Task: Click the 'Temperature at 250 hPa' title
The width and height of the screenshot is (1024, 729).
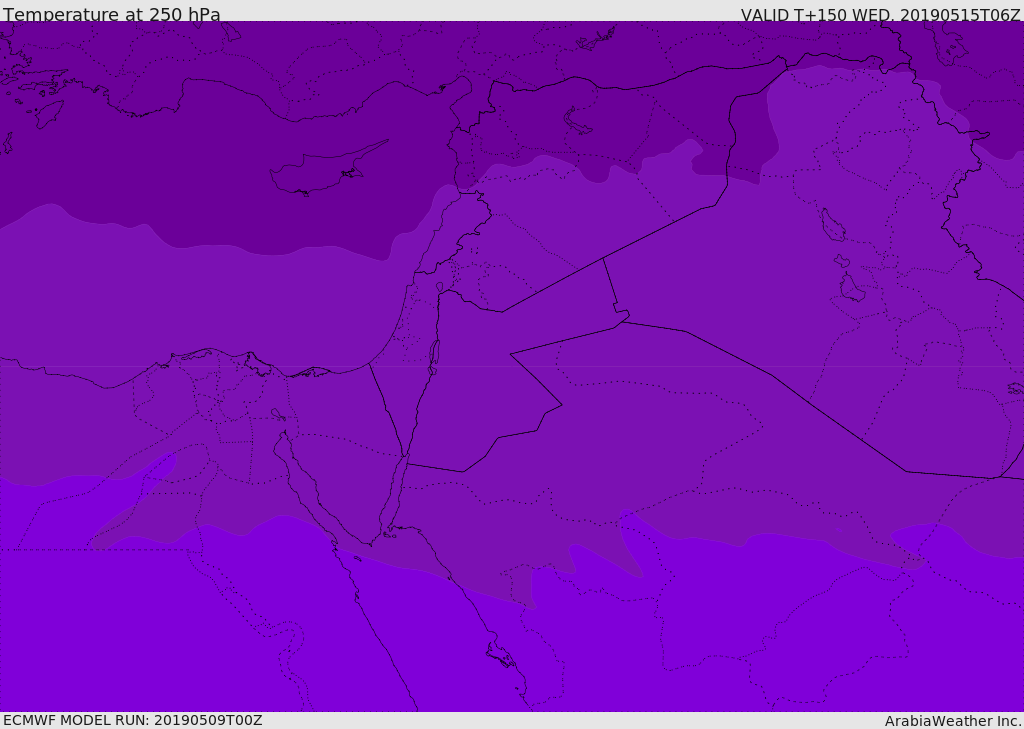Action: pos(112,14)
